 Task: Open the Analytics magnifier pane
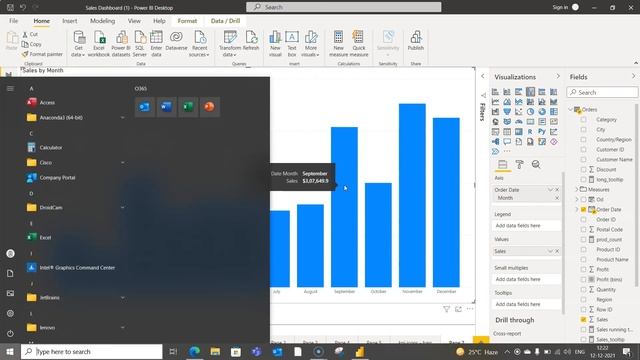536,164
